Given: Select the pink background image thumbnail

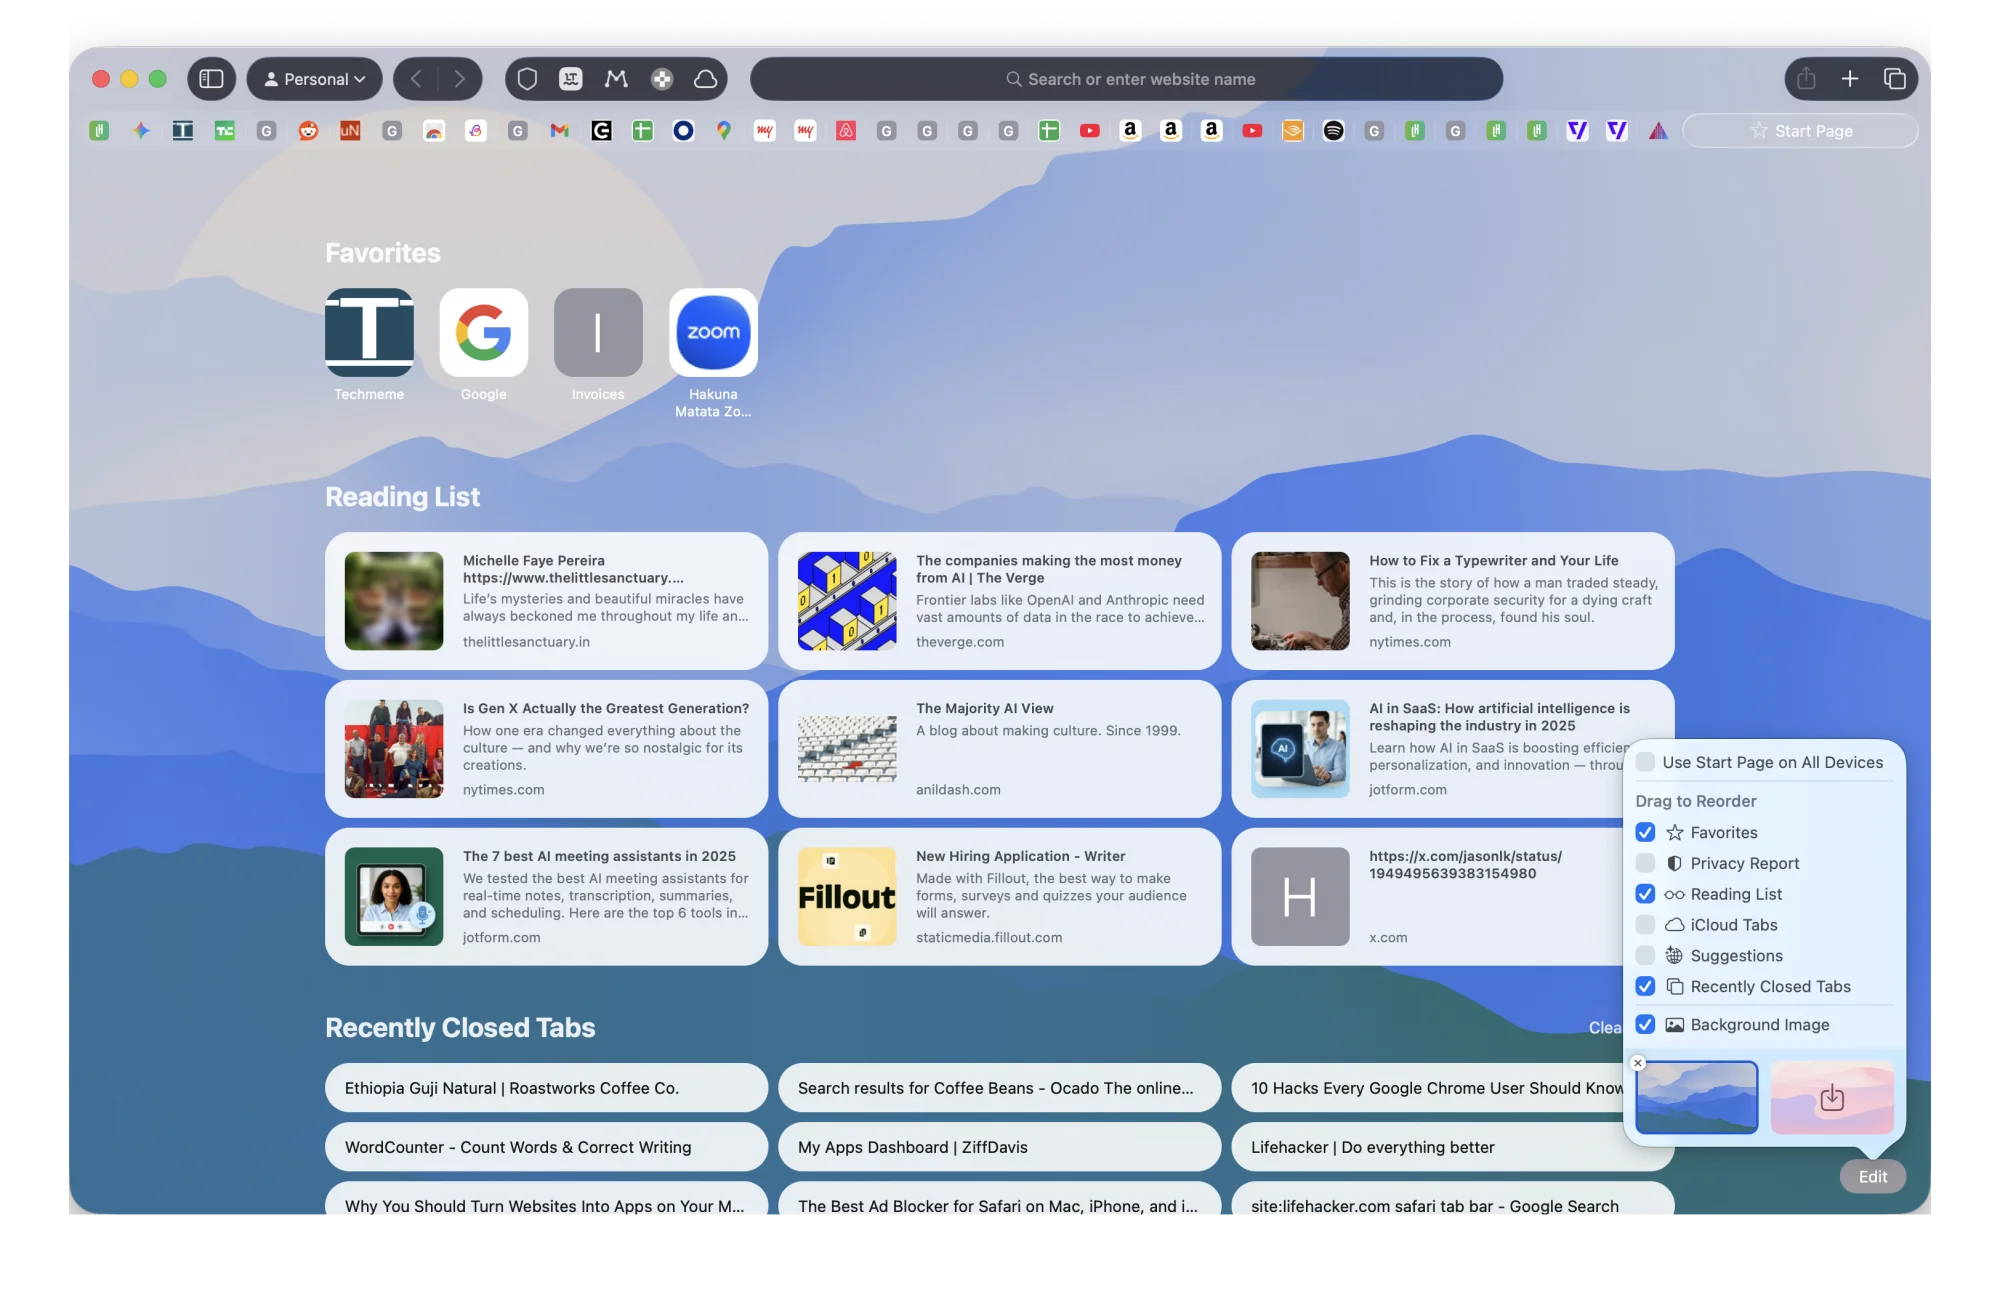Looking at the screenshot, I should click(1831, 1097).
